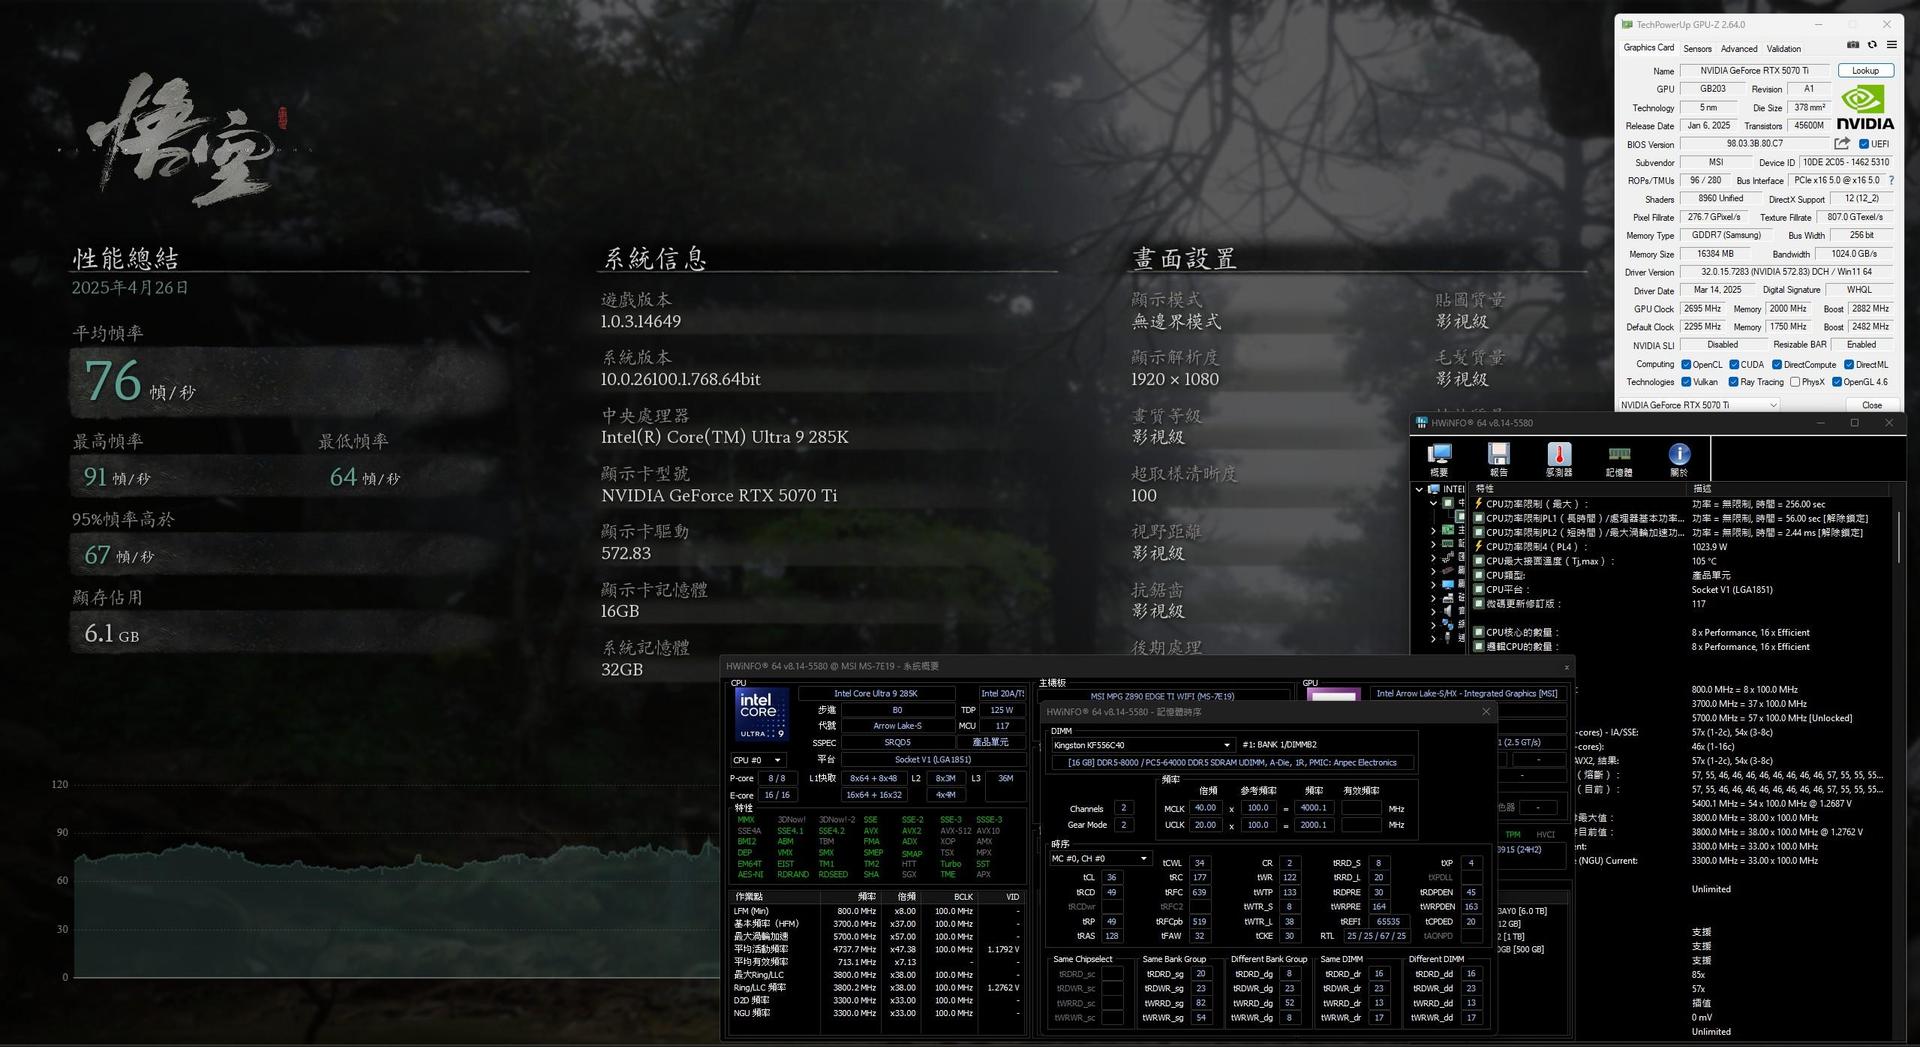
Task: Click the Bus Interface question mark icon
Action: [x=1891, y=181]
